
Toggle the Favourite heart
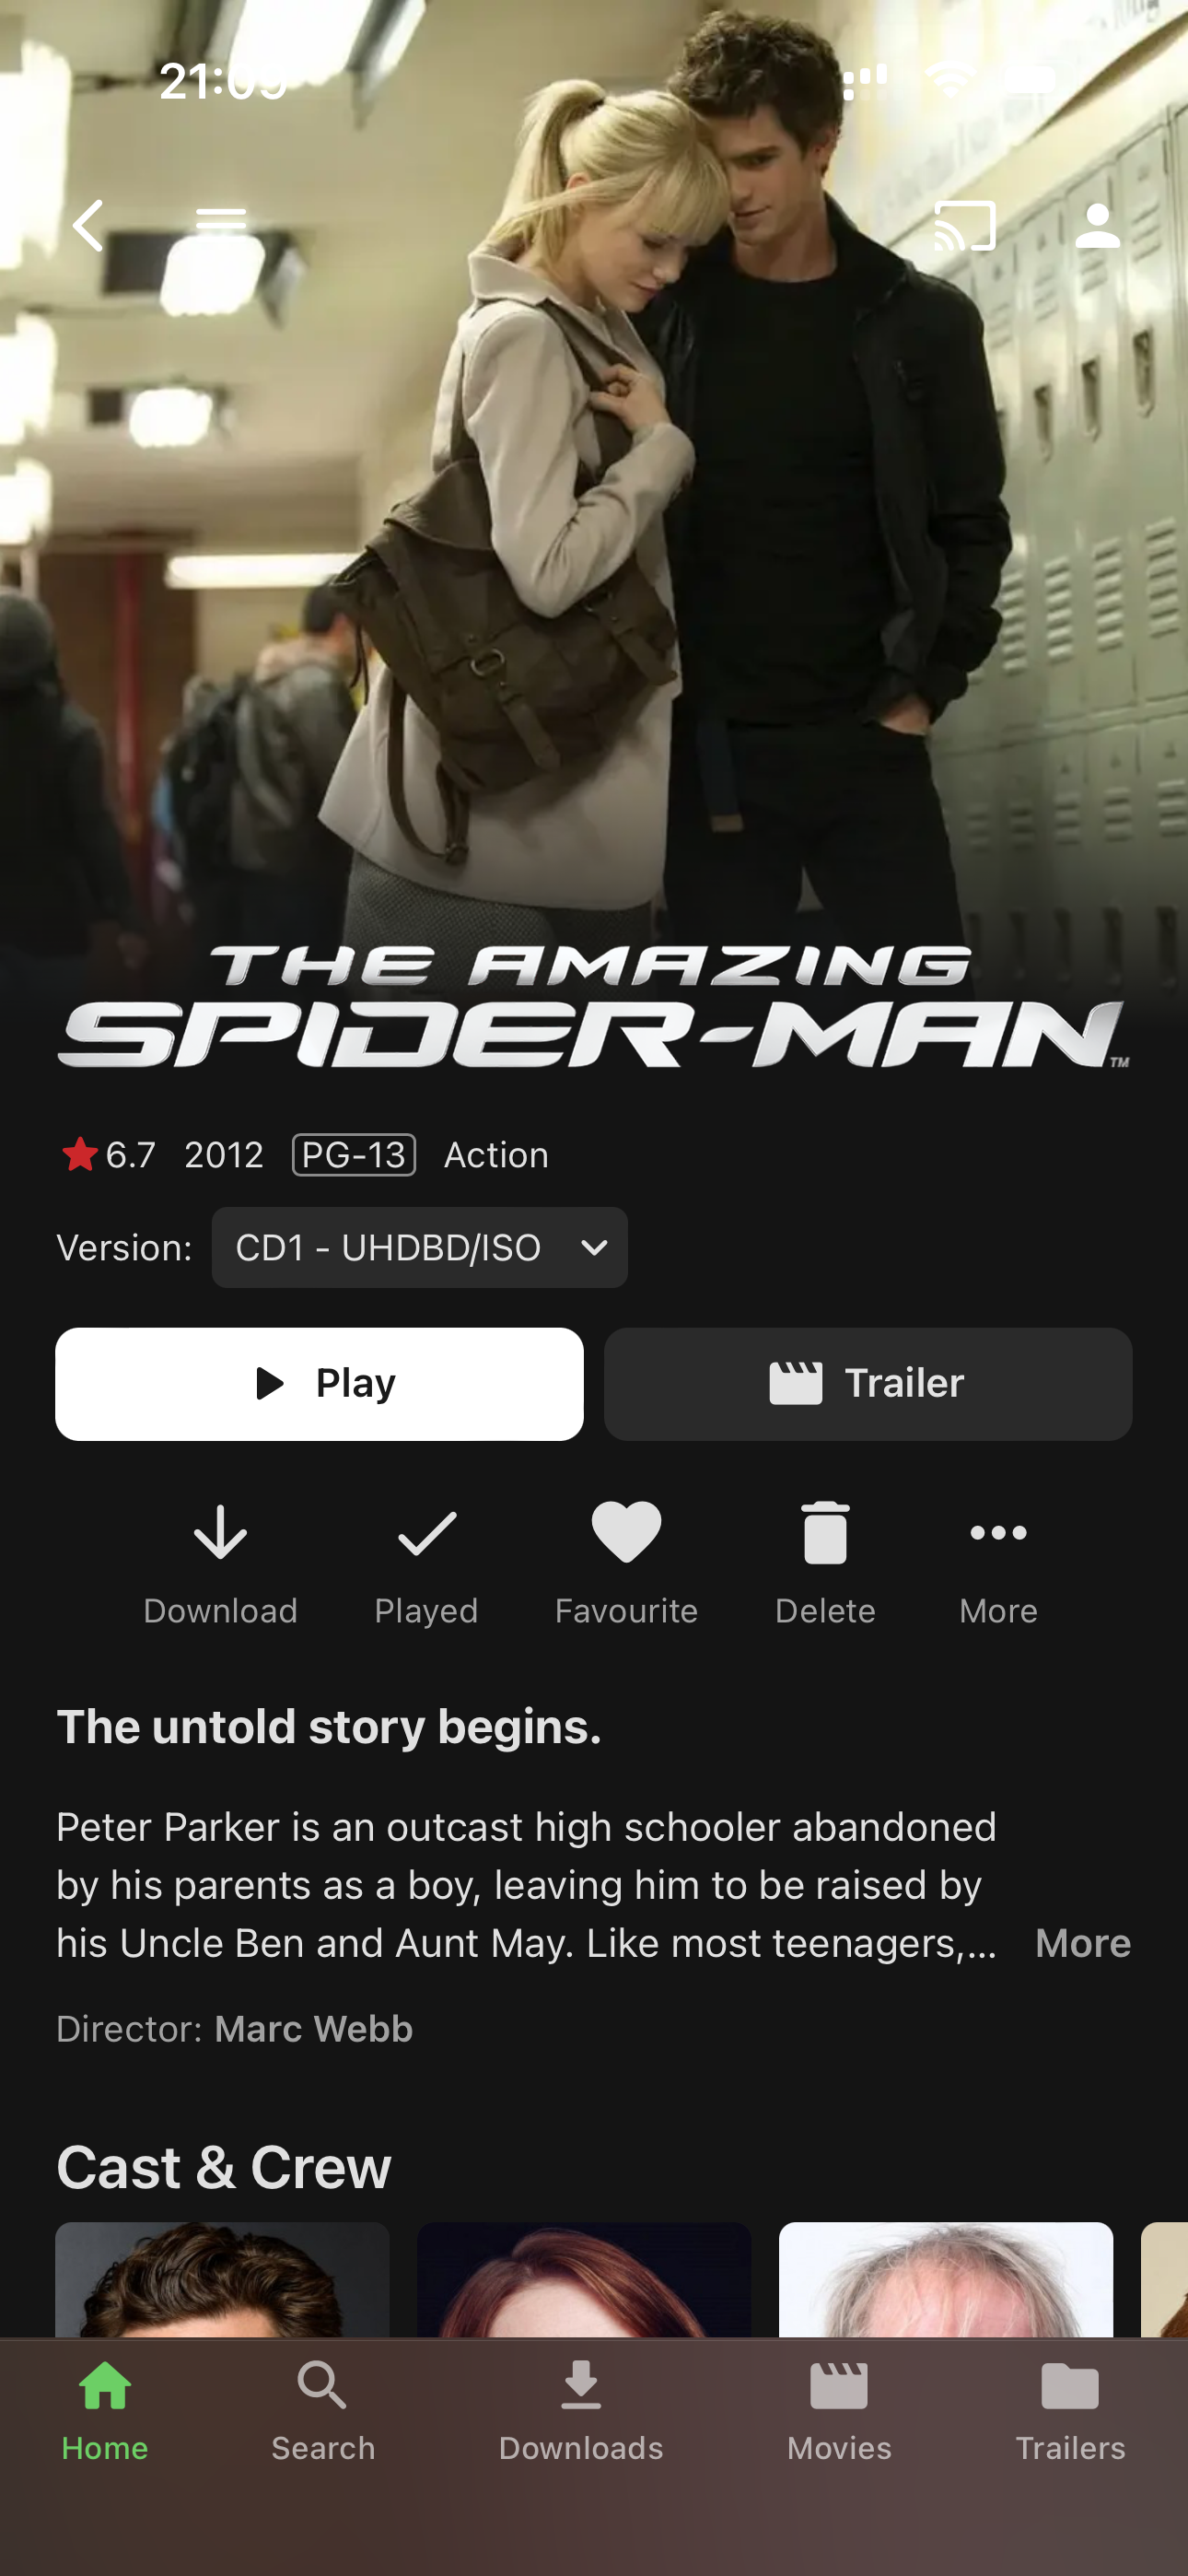coord(626,1531)
